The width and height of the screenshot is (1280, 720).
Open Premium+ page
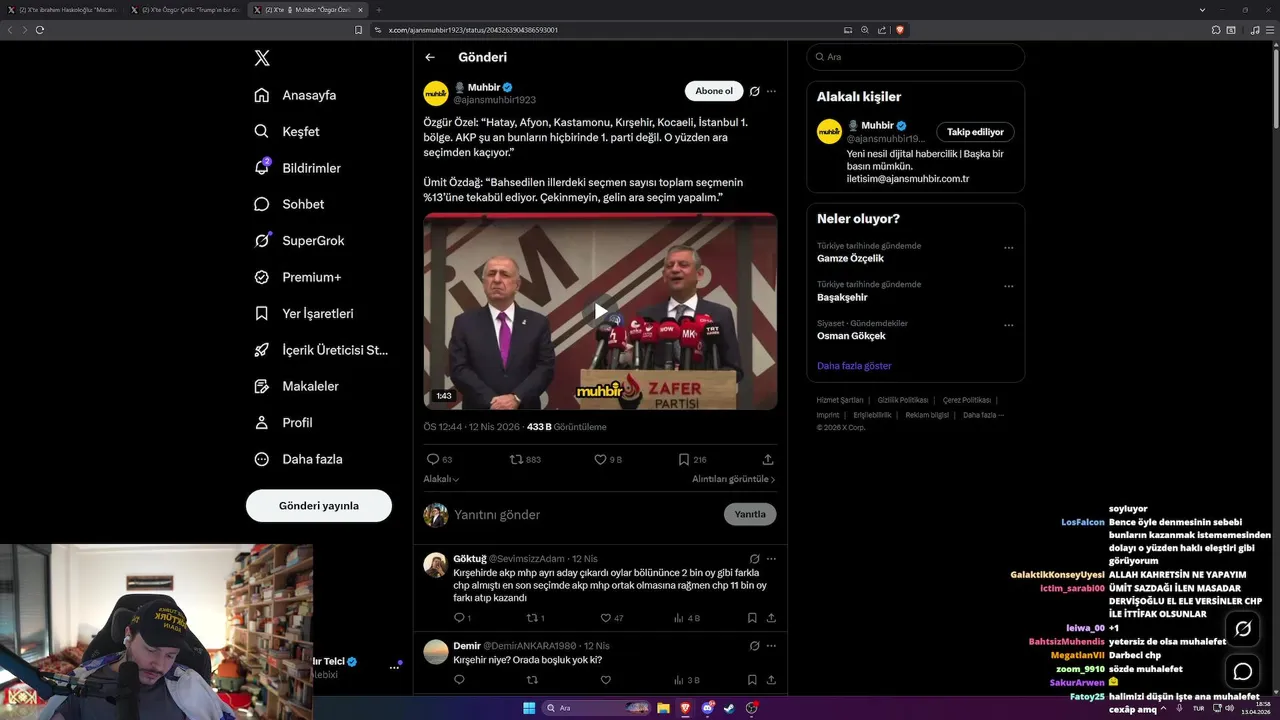[x=297, y=277]
